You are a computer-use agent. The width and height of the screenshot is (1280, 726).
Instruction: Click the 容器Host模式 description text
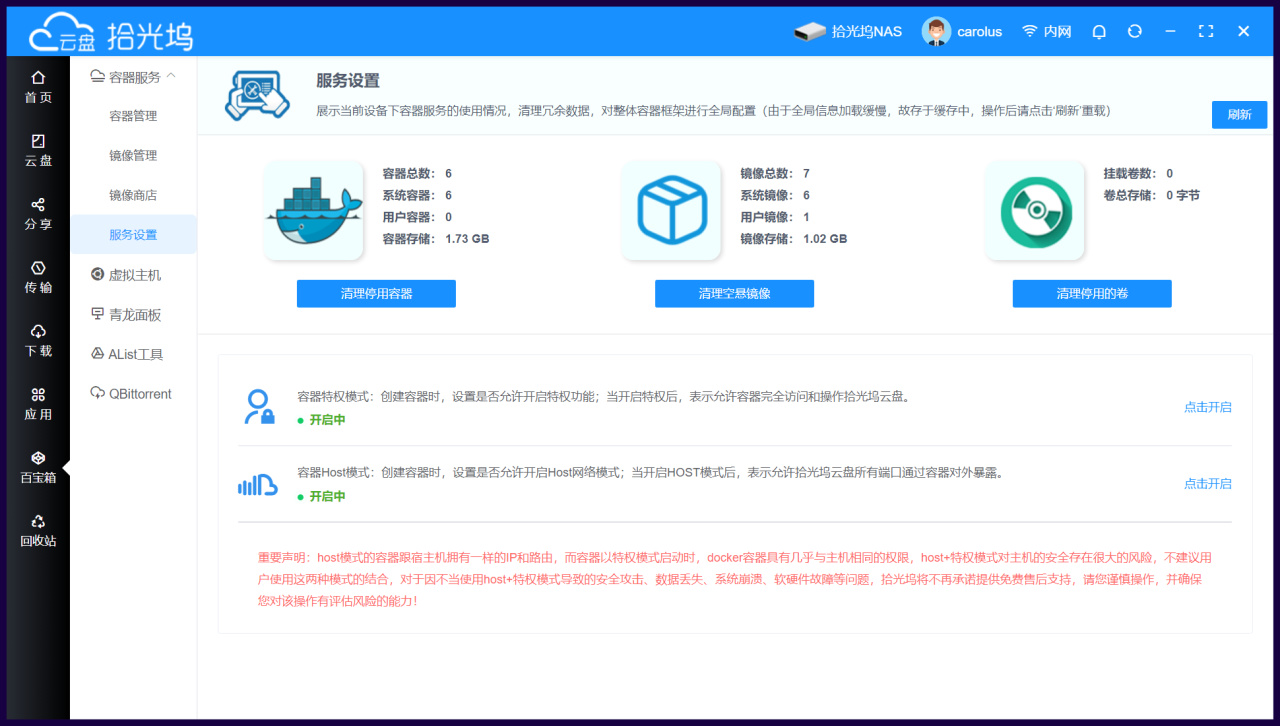[x=650, y=473]
